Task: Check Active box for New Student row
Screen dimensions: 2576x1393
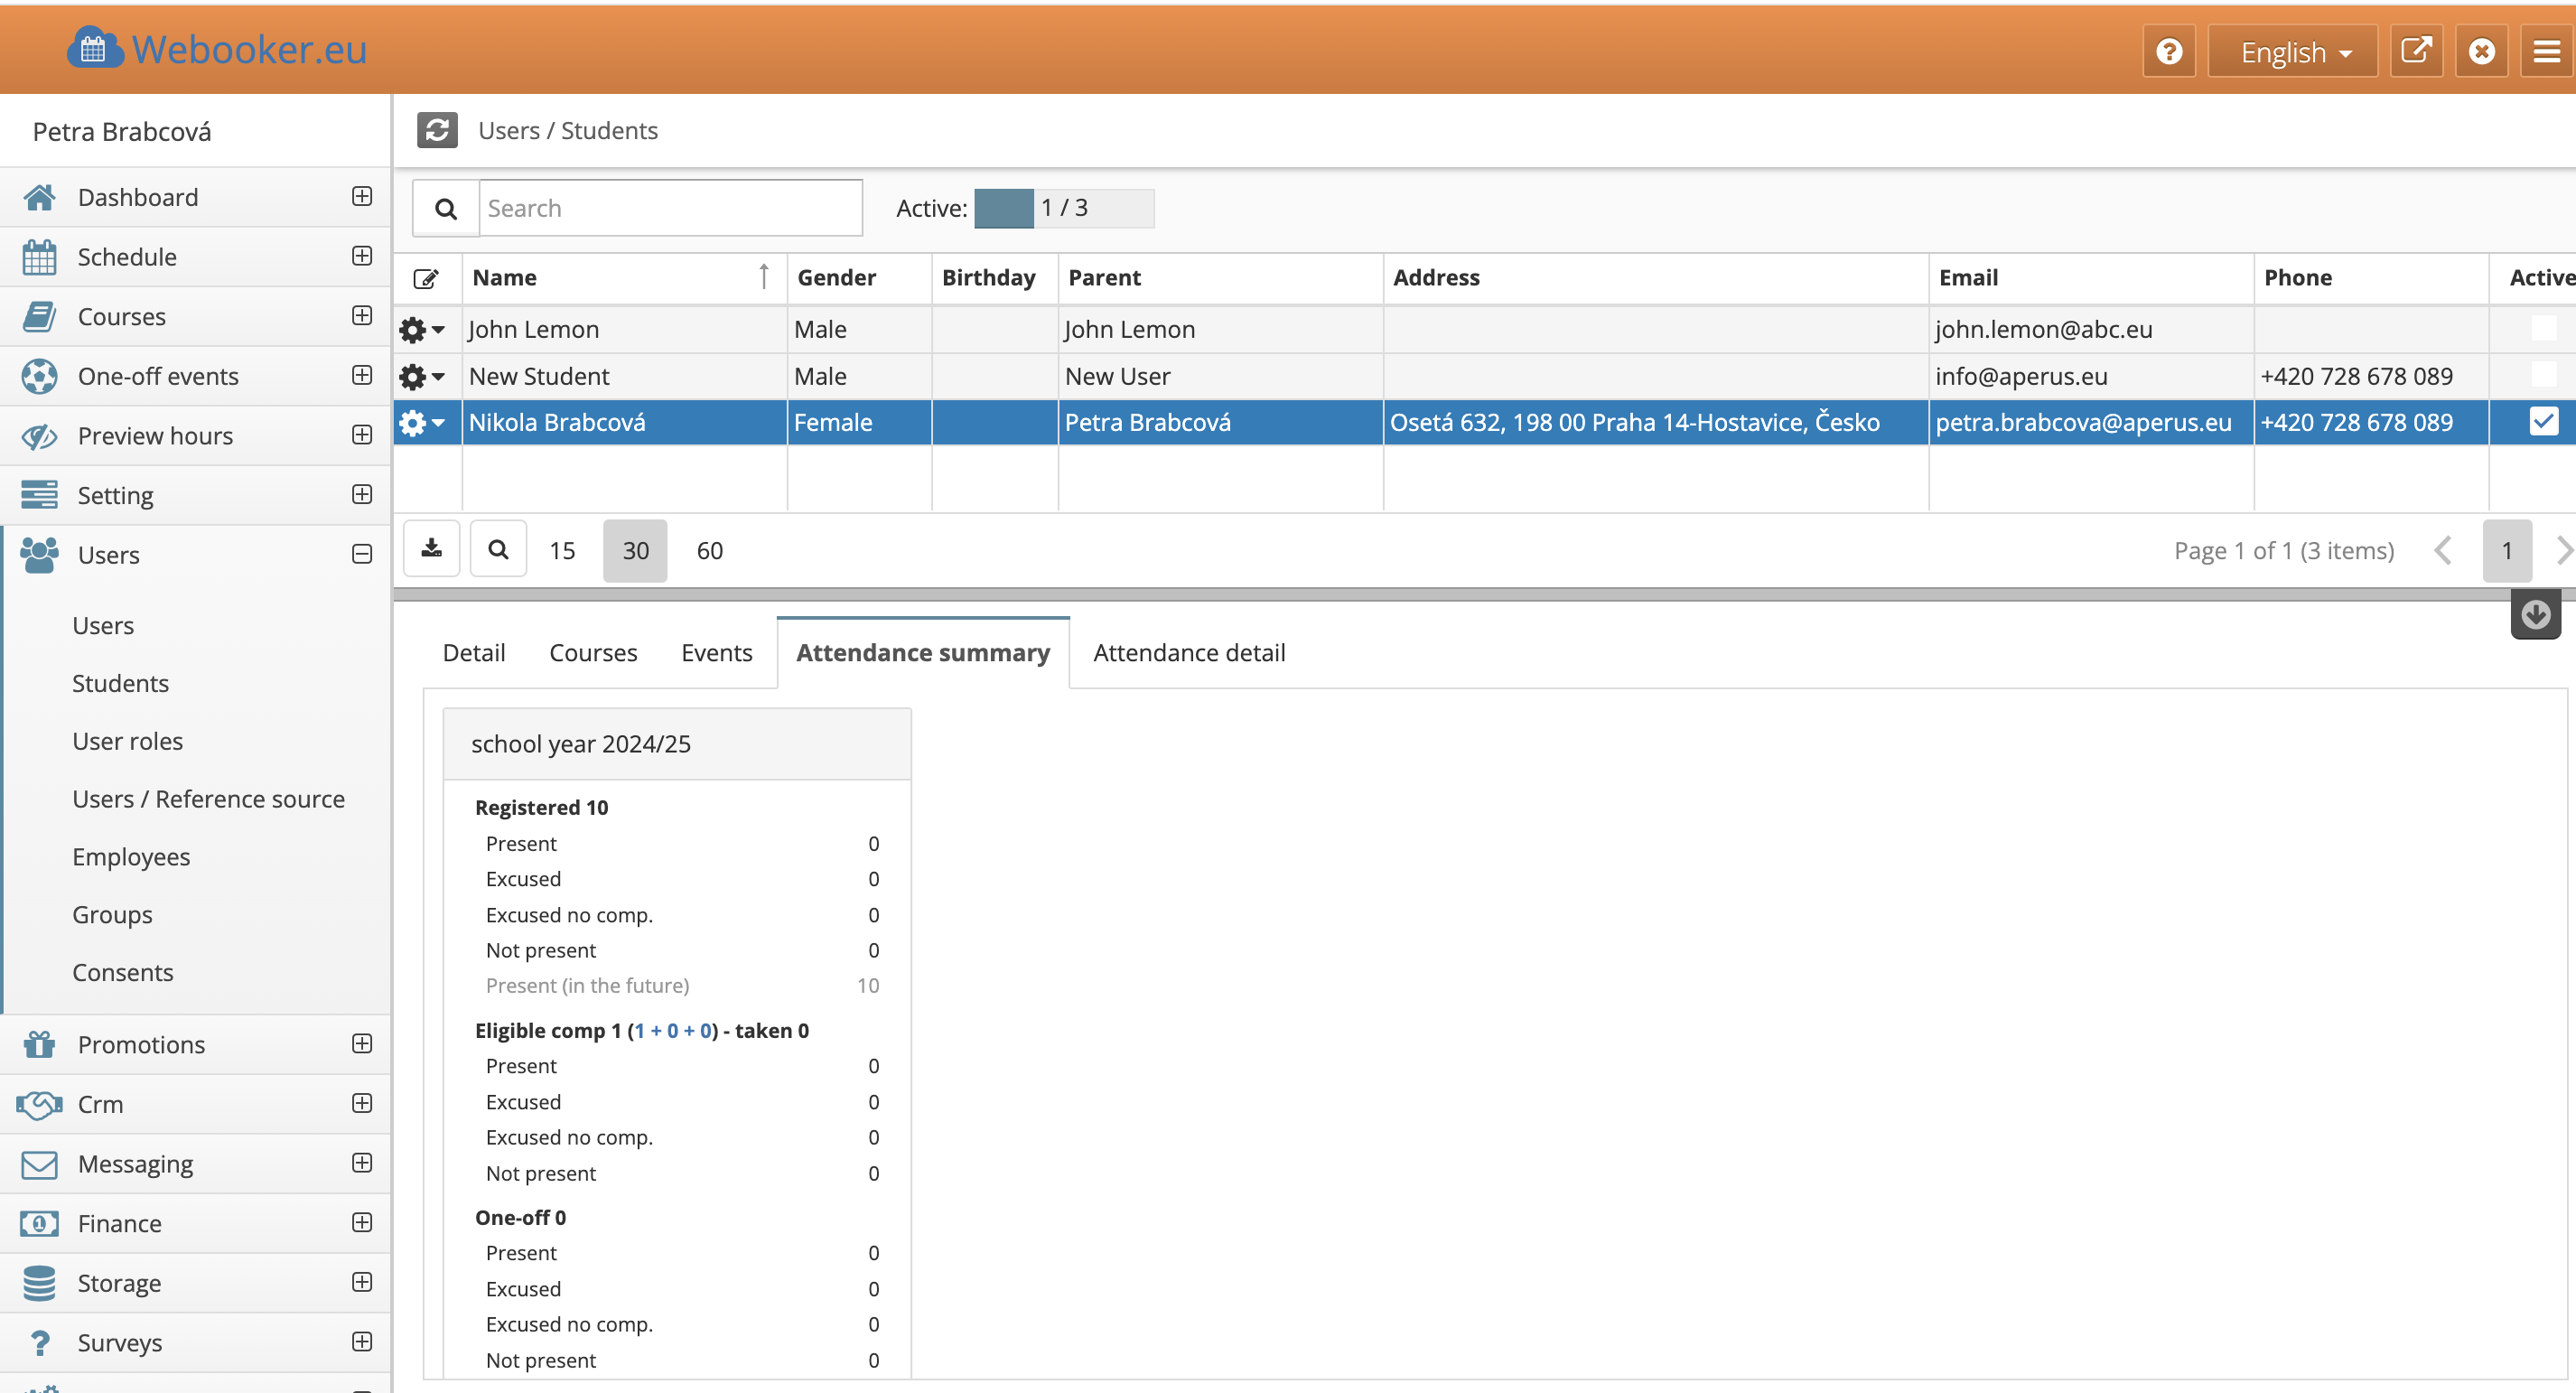Action: pos(2543,375)
